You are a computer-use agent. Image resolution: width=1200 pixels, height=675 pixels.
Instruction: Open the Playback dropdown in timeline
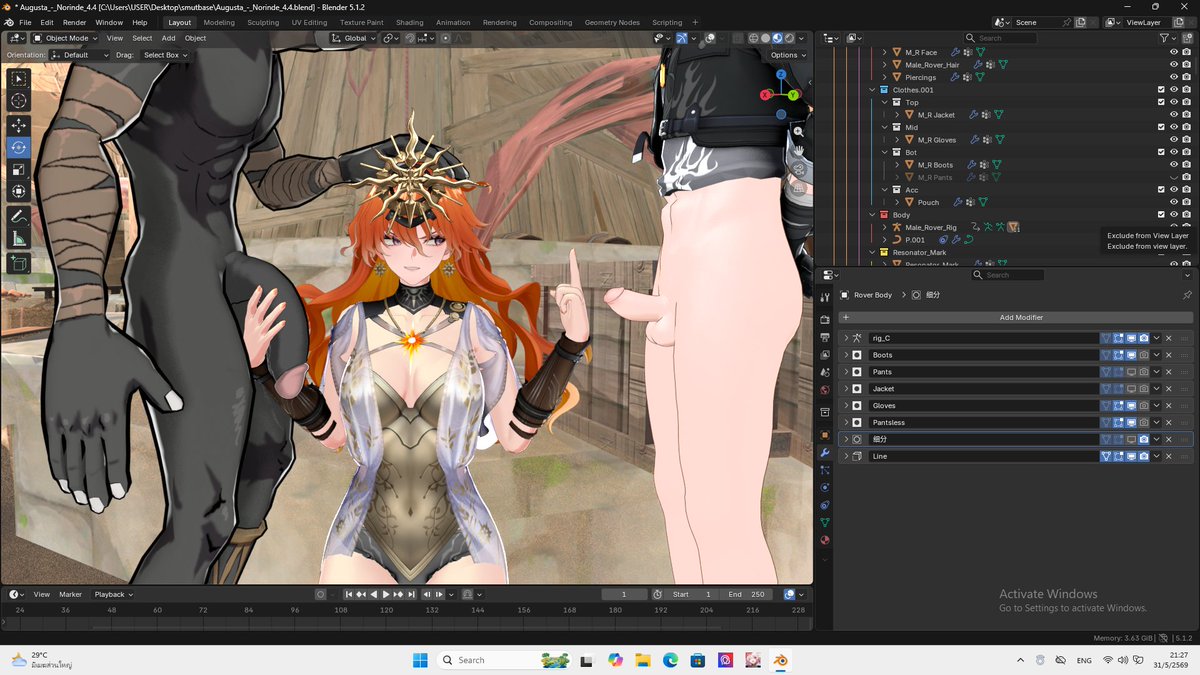point(113,594)
